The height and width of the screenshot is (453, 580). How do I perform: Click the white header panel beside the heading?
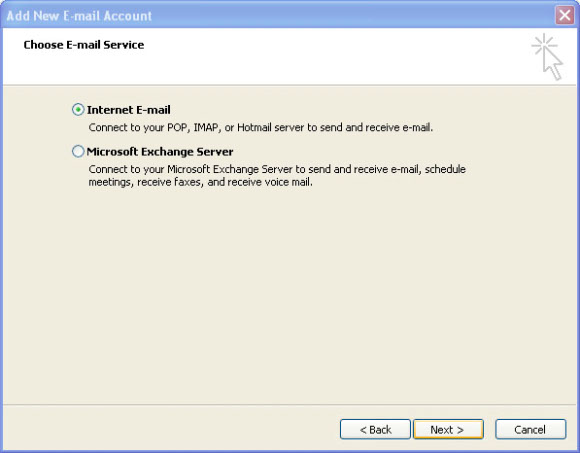tap(333, 55)
